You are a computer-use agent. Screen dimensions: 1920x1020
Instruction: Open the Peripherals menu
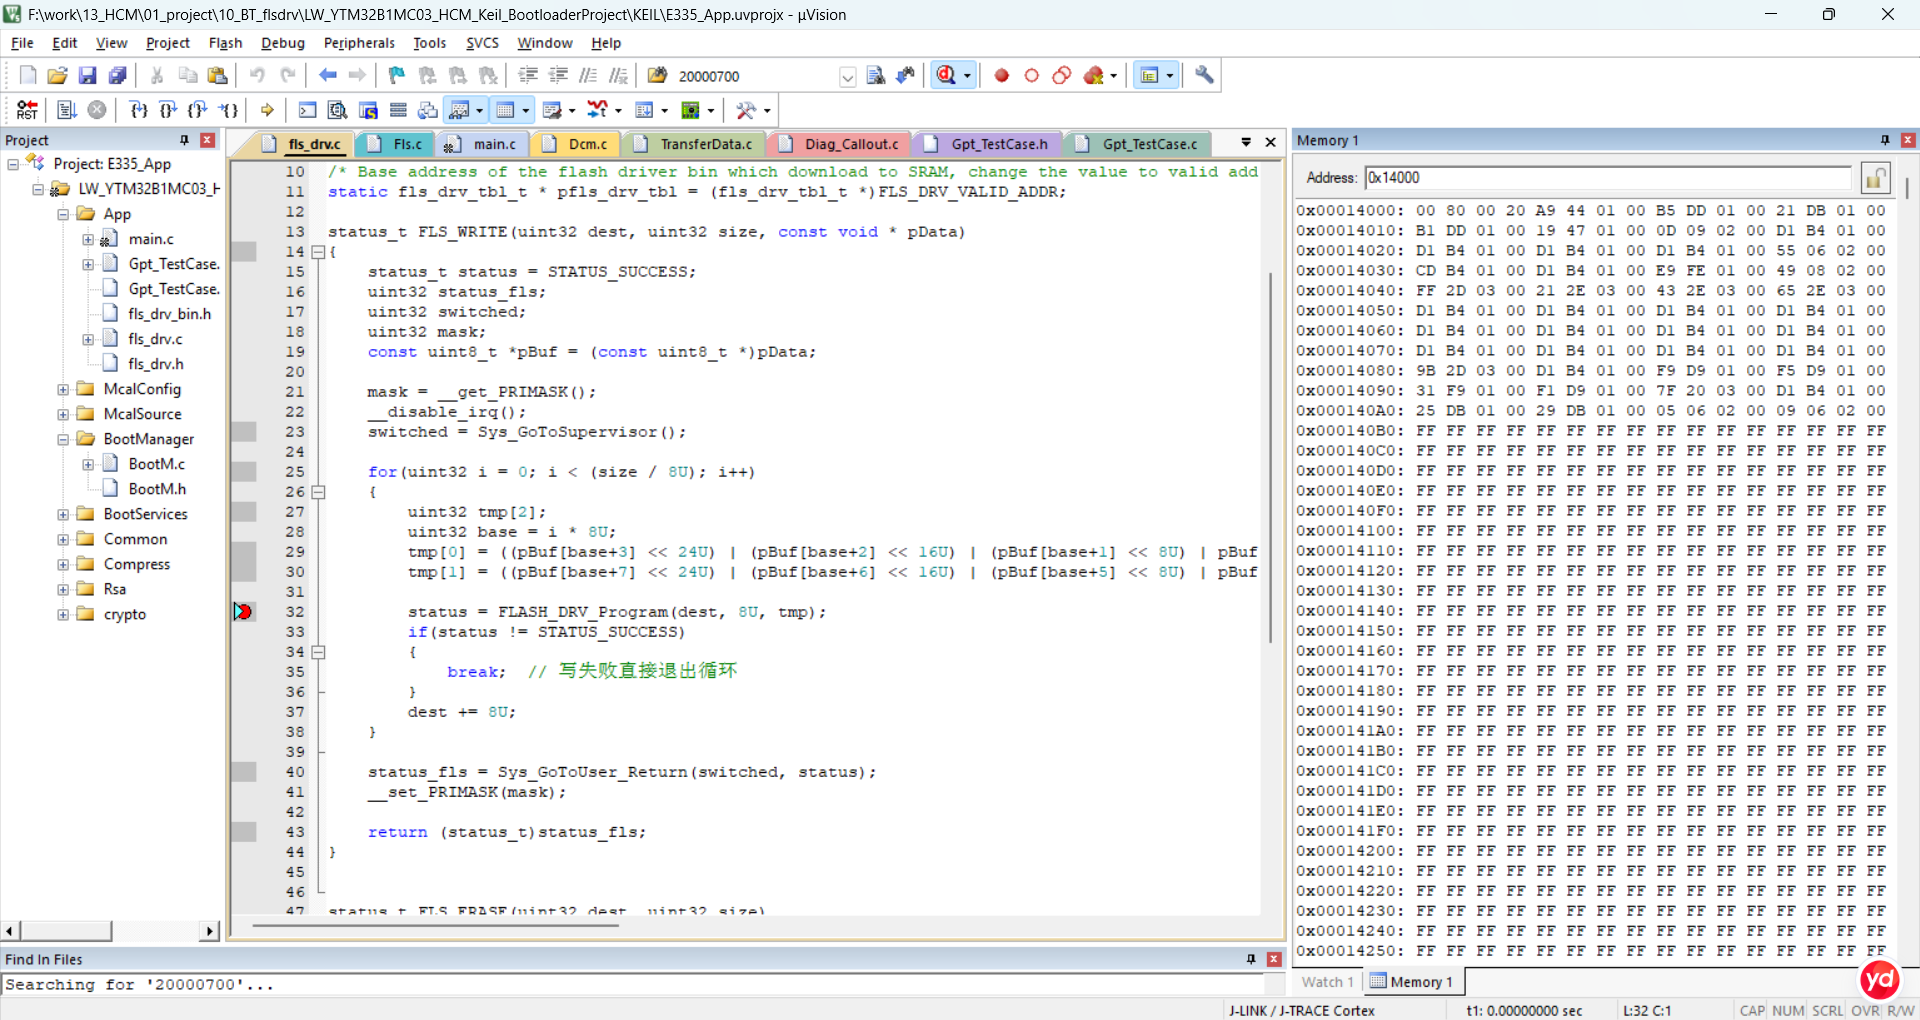[359, 43]
